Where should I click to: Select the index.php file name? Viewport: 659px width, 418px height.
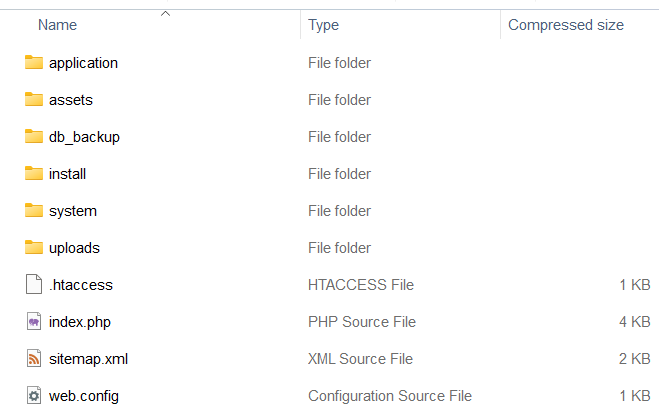[80, 322]
